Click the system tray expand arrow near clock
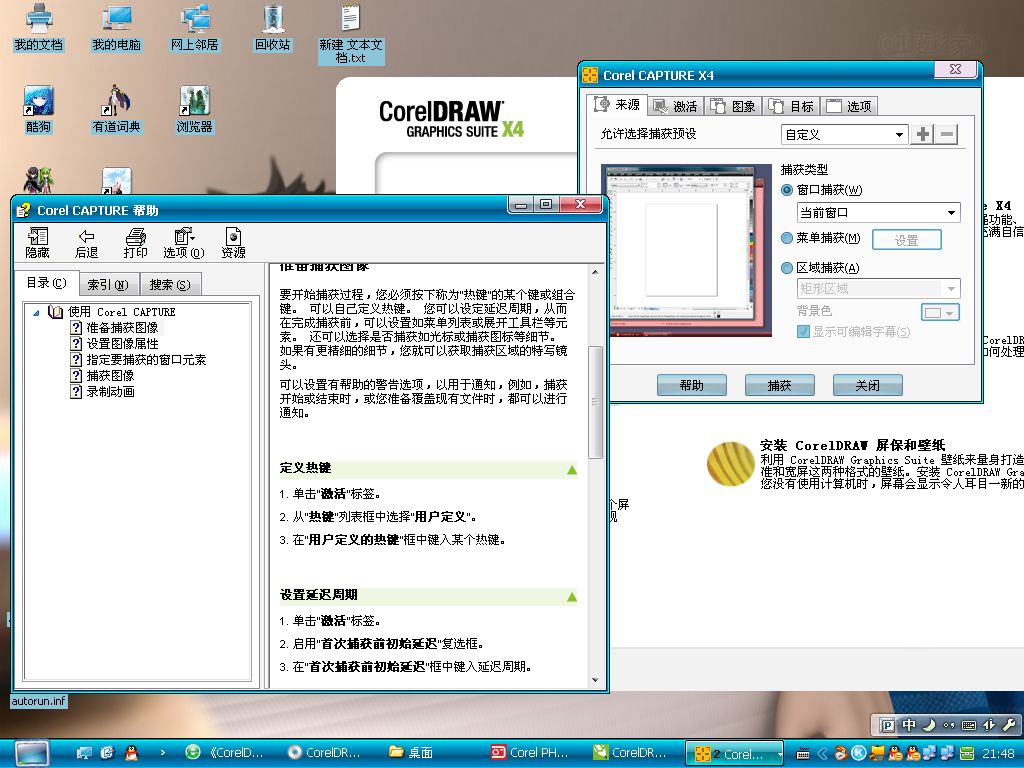1024x768 pixels. click(822, 754)
